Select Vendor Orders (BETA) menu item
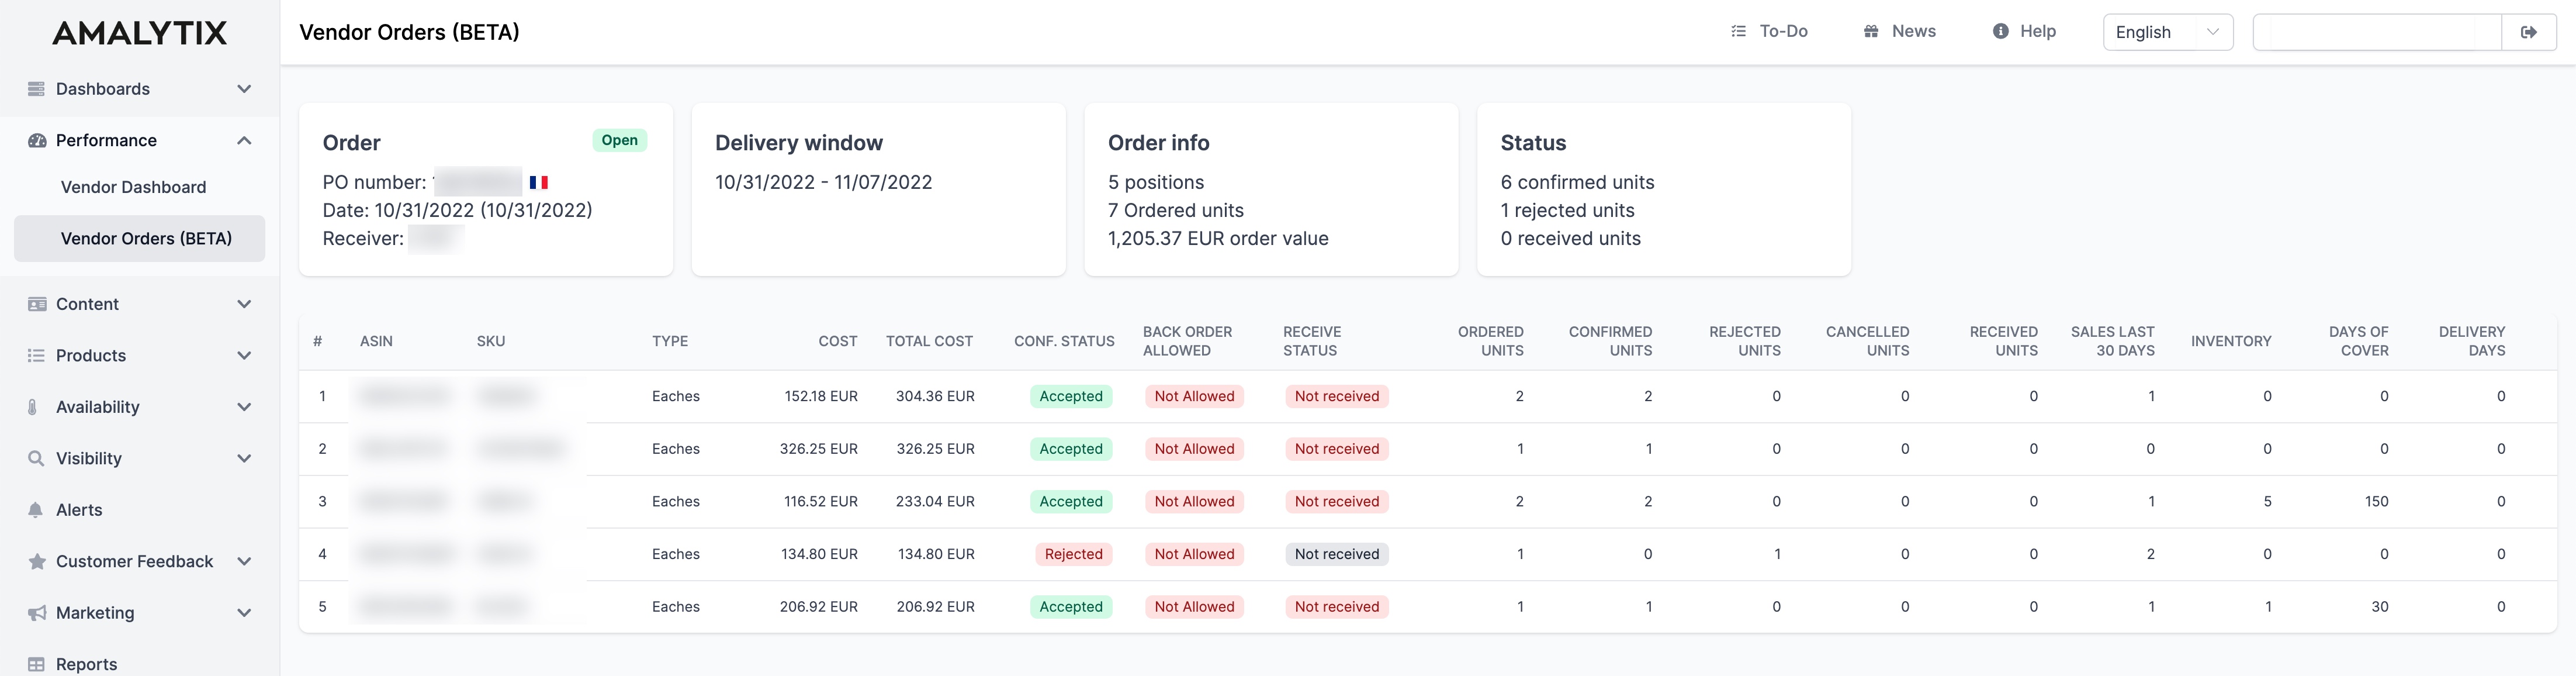2576x676 pixels. pyautogui.click(x=140, y=238)
